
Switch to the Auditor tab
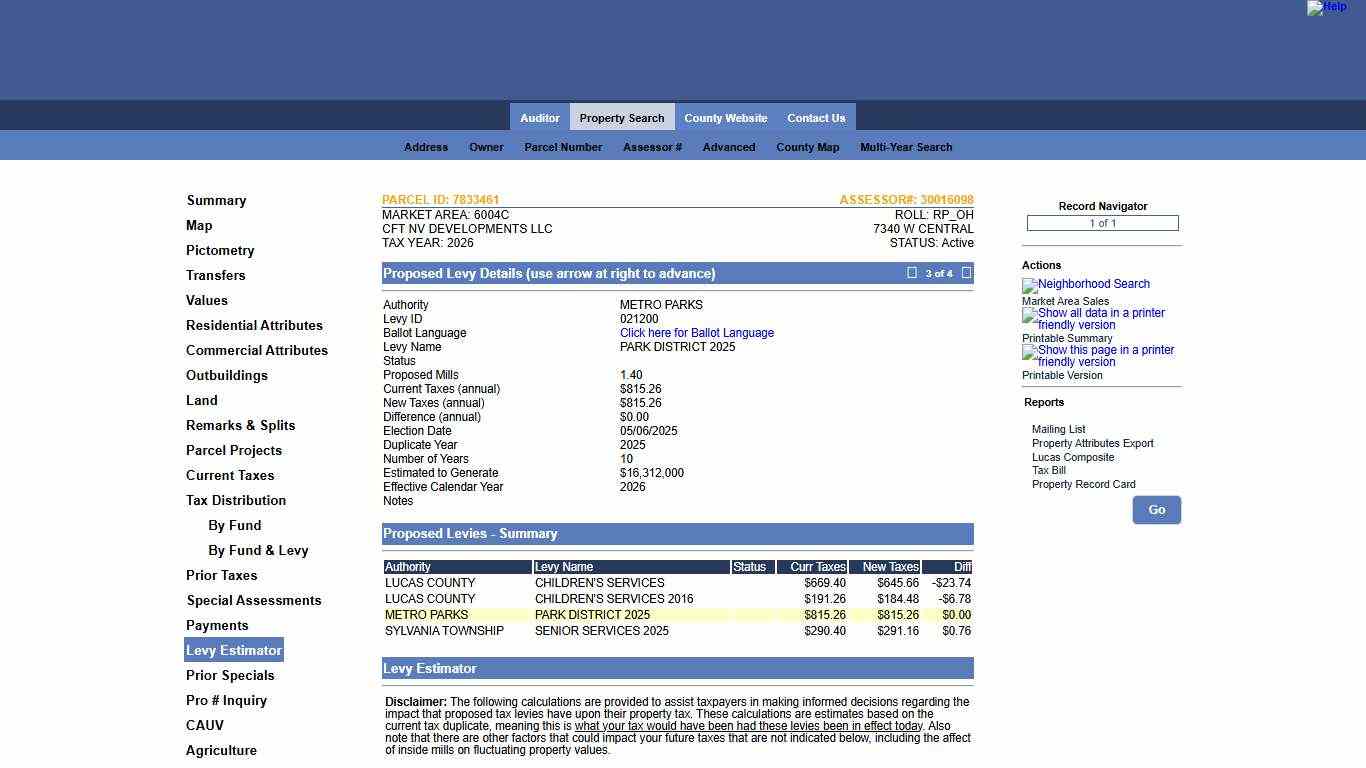pos(540,117)
